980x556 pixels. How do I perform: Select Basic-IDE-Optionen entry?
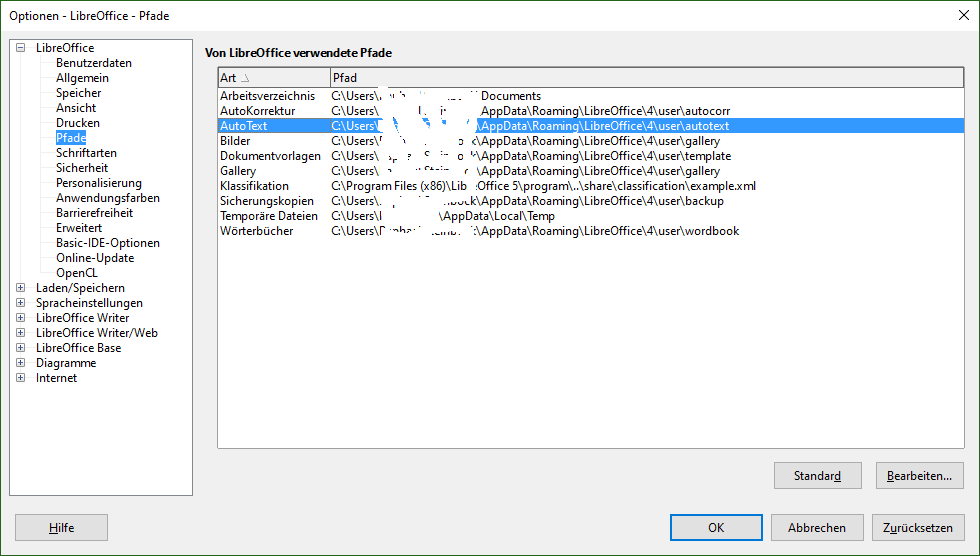click(108, 242)
